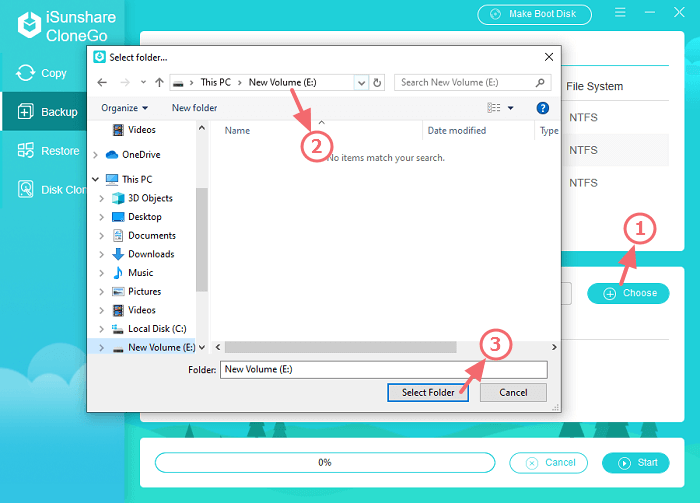
Task: Expand the 3D Objects node
Action: (101, 199)
